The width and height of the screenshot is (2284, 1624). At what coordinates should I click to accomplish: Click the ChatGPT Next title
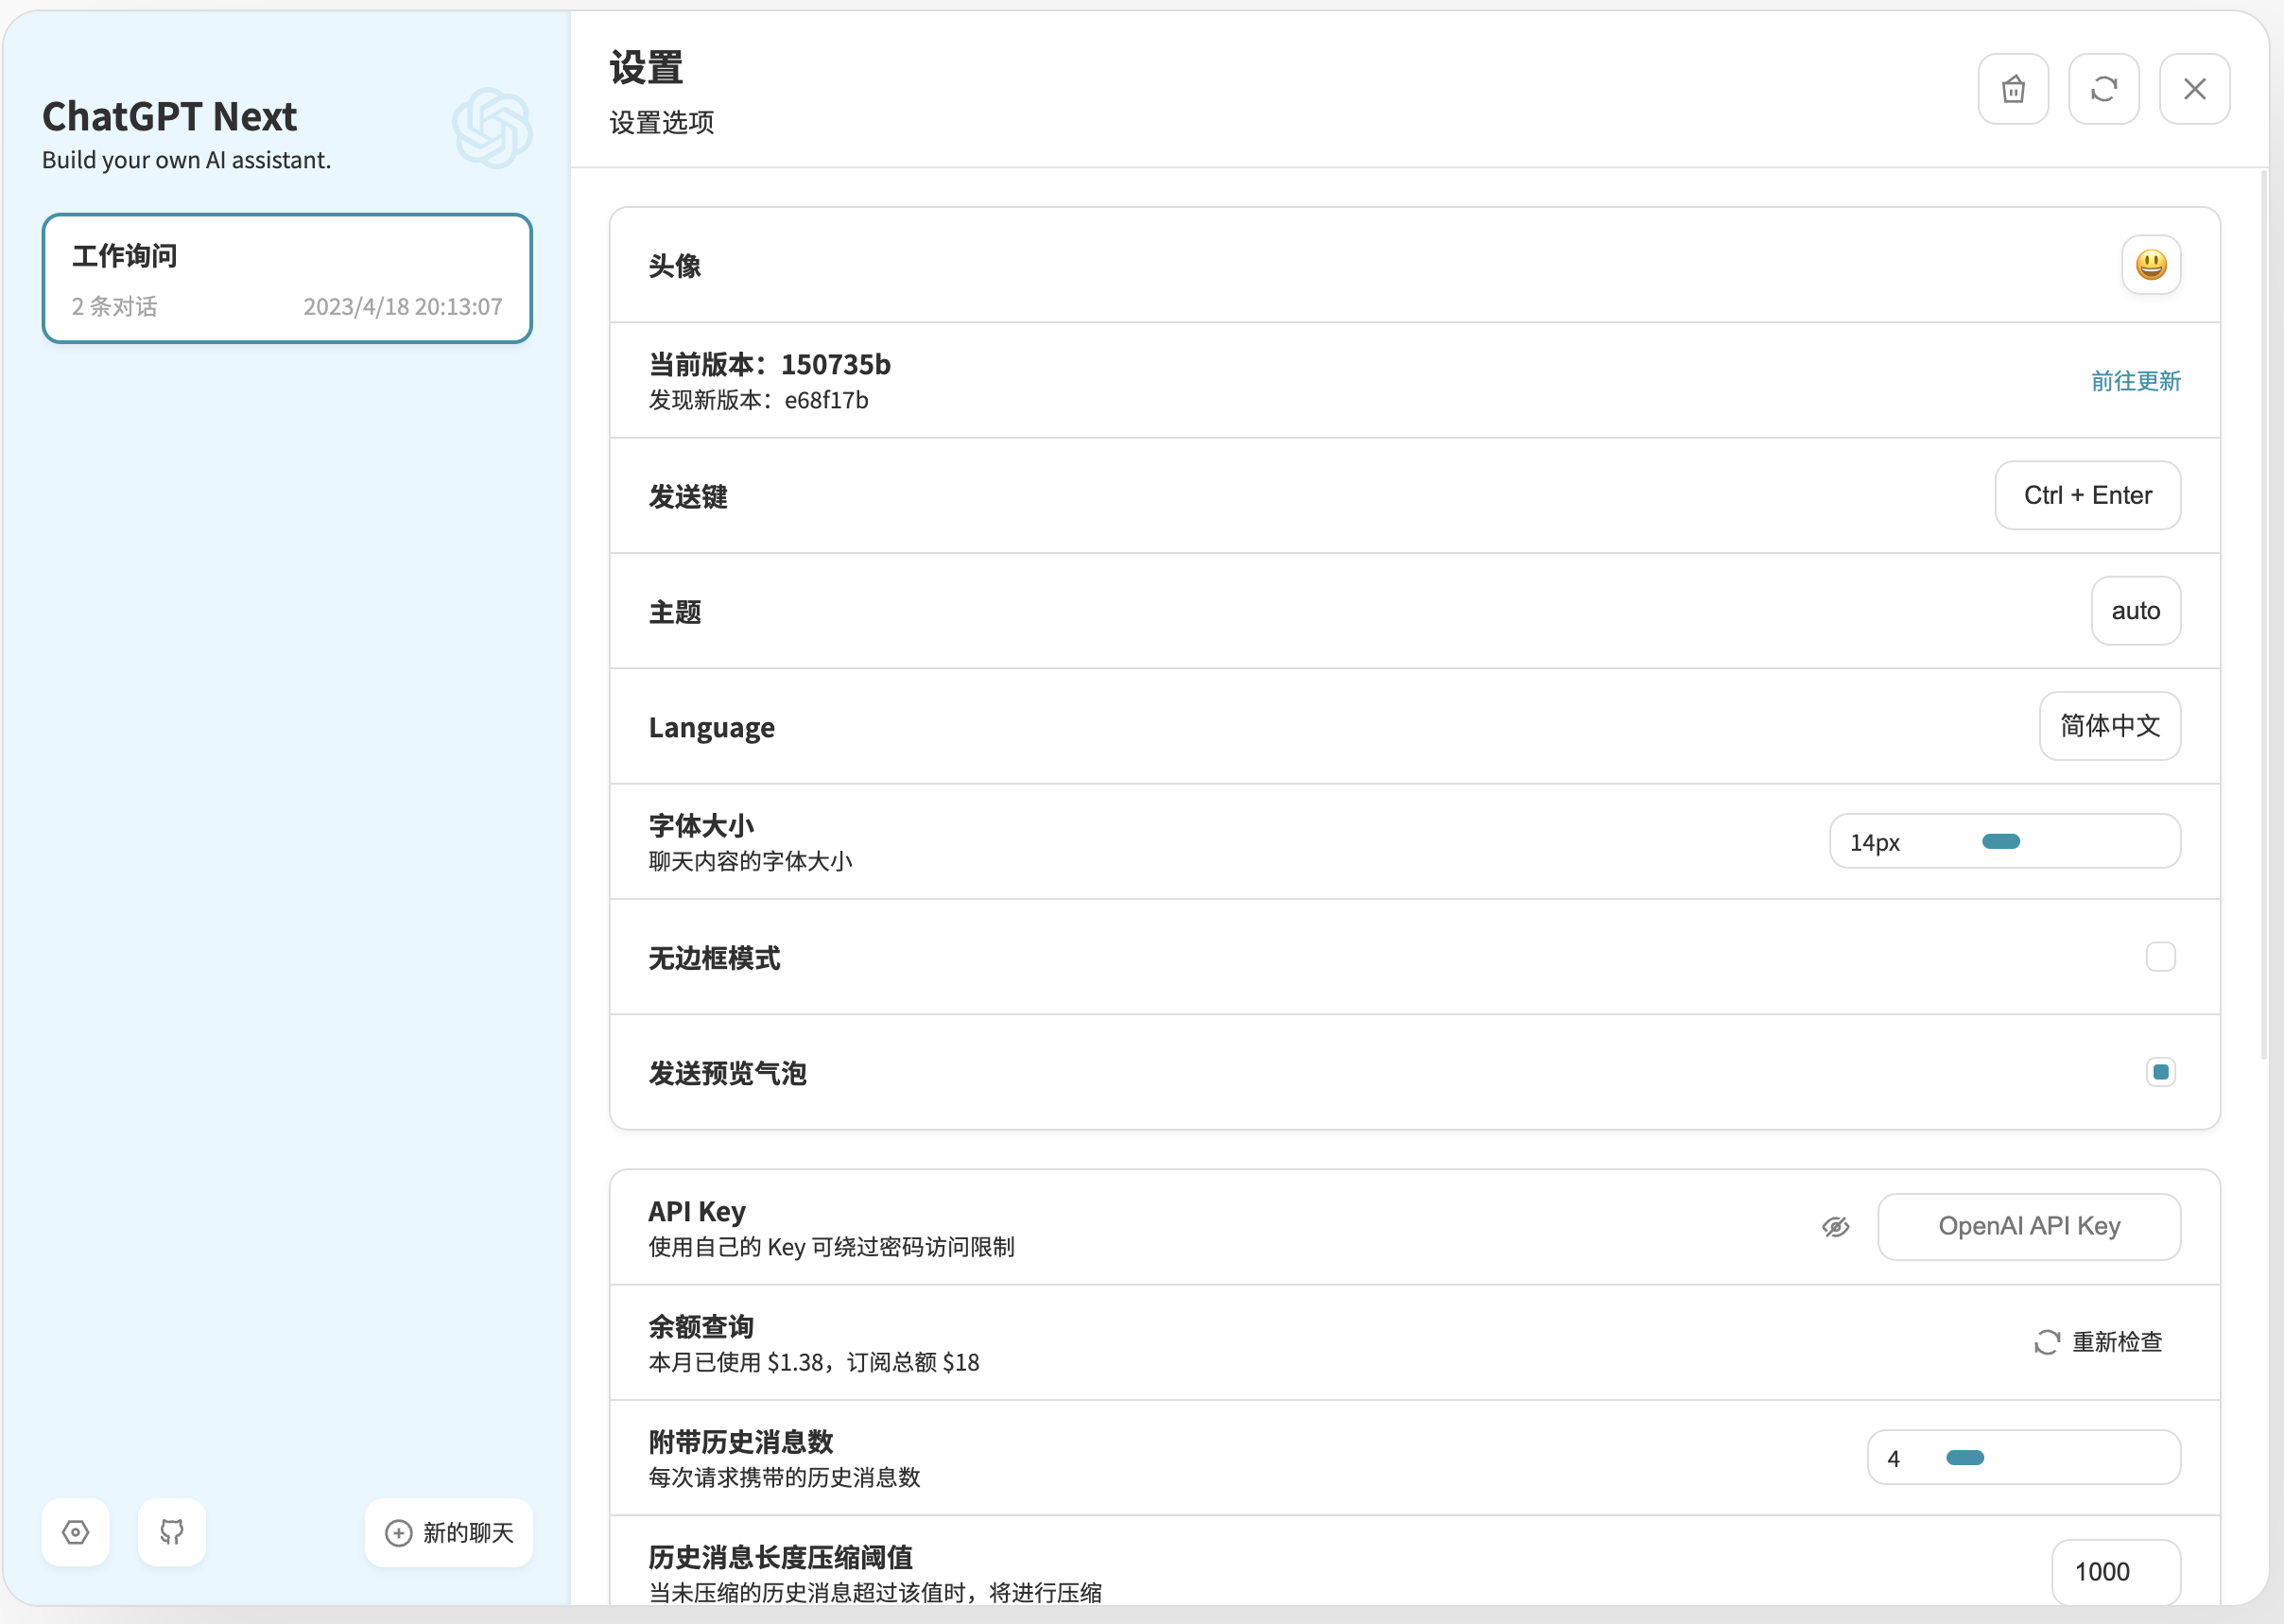click(169, 117)
